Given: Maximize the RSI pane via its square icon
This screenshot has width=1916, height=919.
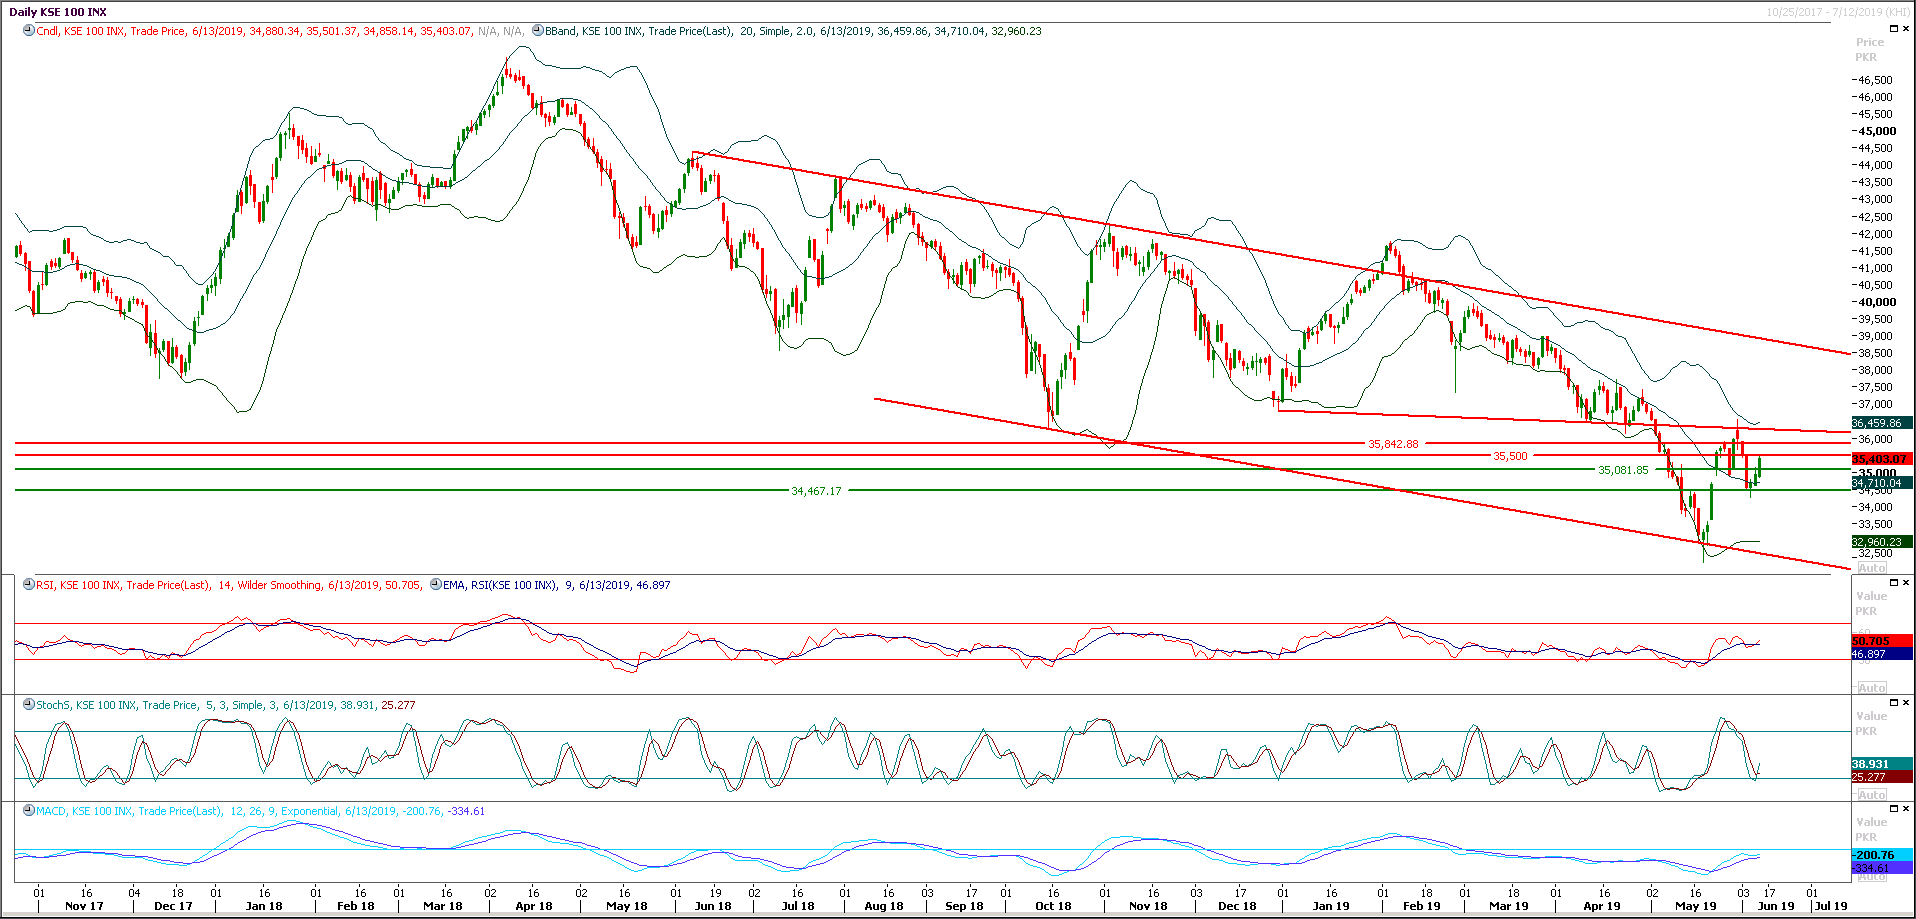Looking at the screenshot, I should (1893, 581).
